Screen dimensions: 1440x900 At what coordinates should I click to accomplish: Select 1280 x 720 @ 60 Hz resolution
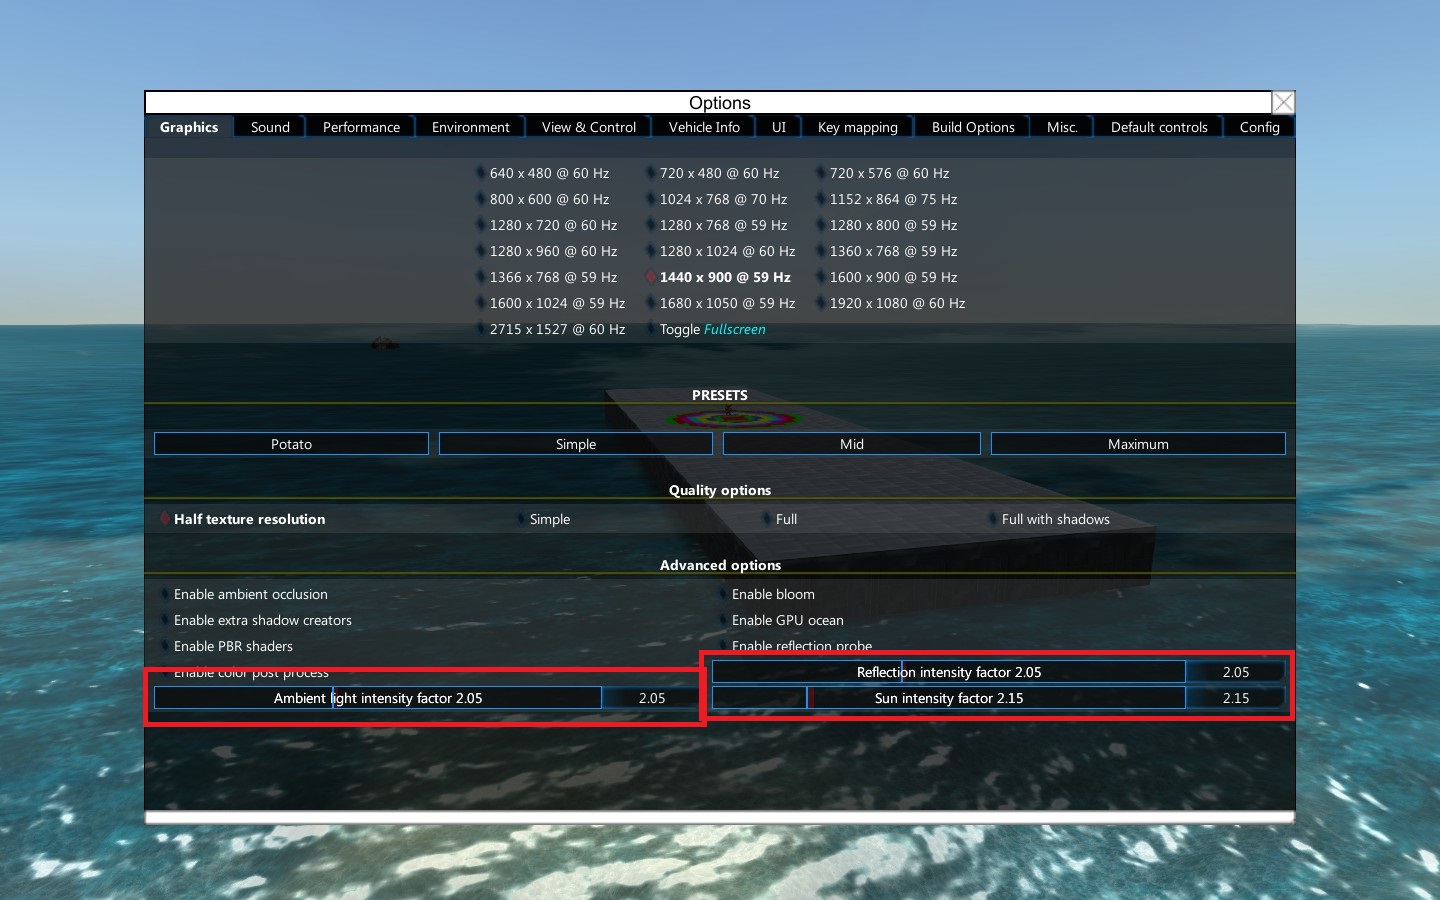(552, 225)
